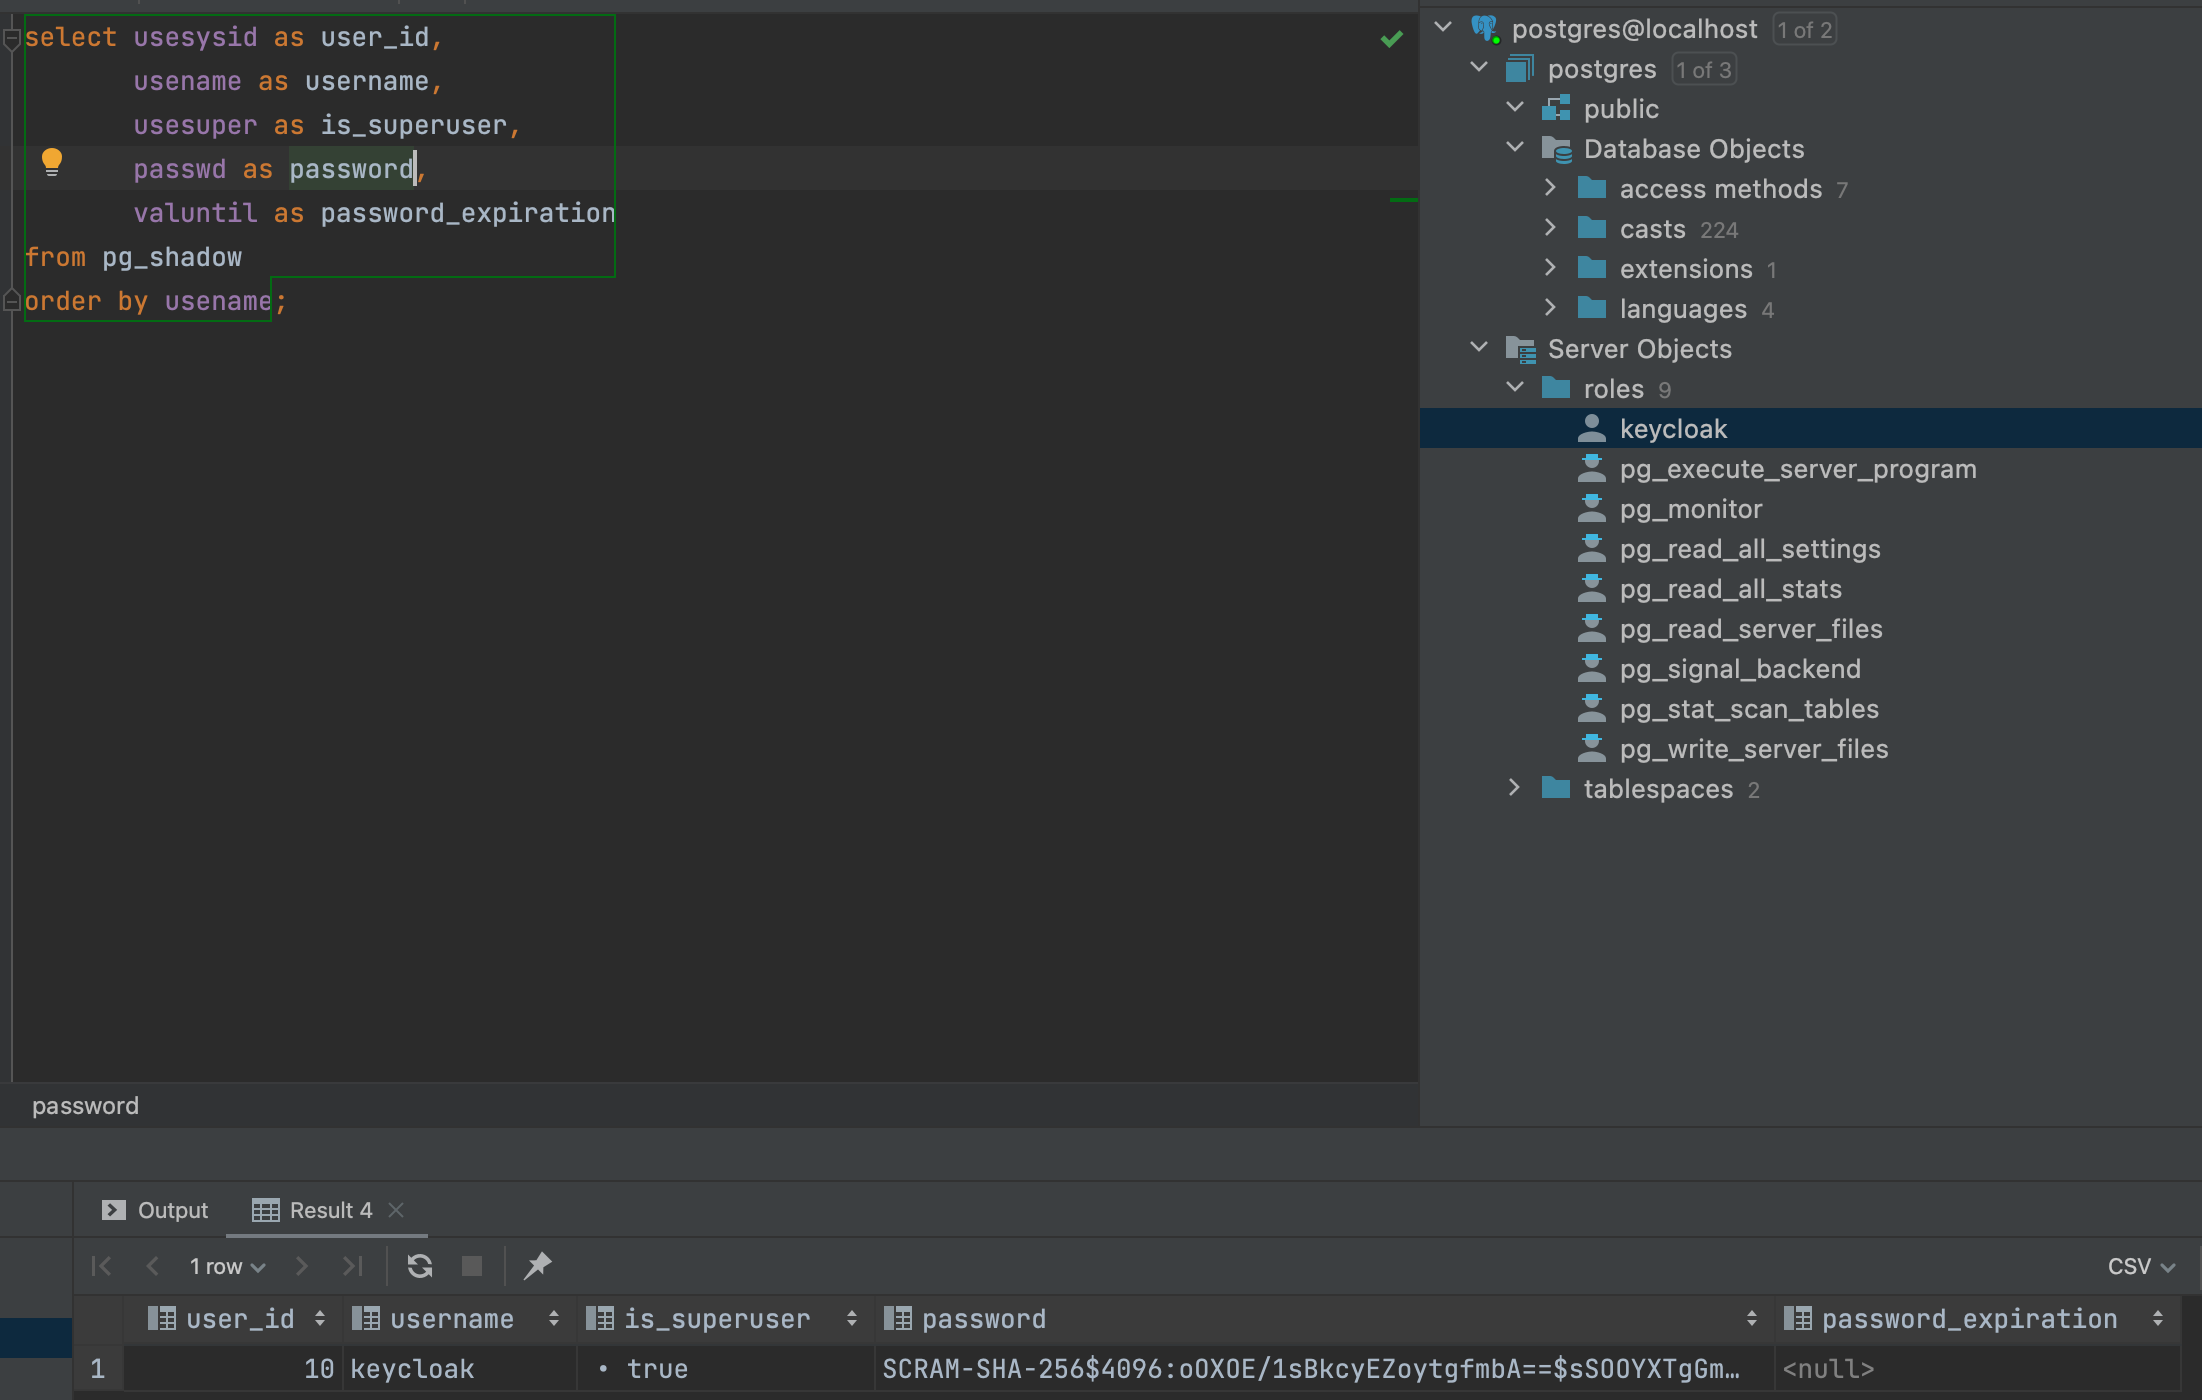Screen dimensions: 2202x1400
Task: Refresh the query results with the reload icon
Action: [x=420, y=1265]
